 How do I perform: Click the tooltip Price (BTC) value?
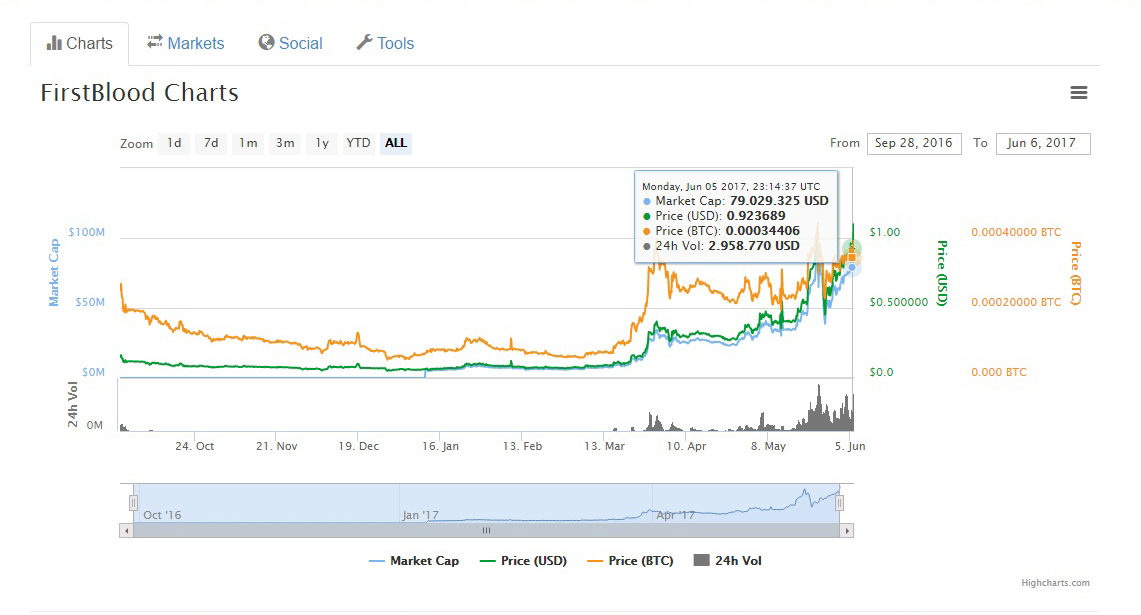[763, 231]
